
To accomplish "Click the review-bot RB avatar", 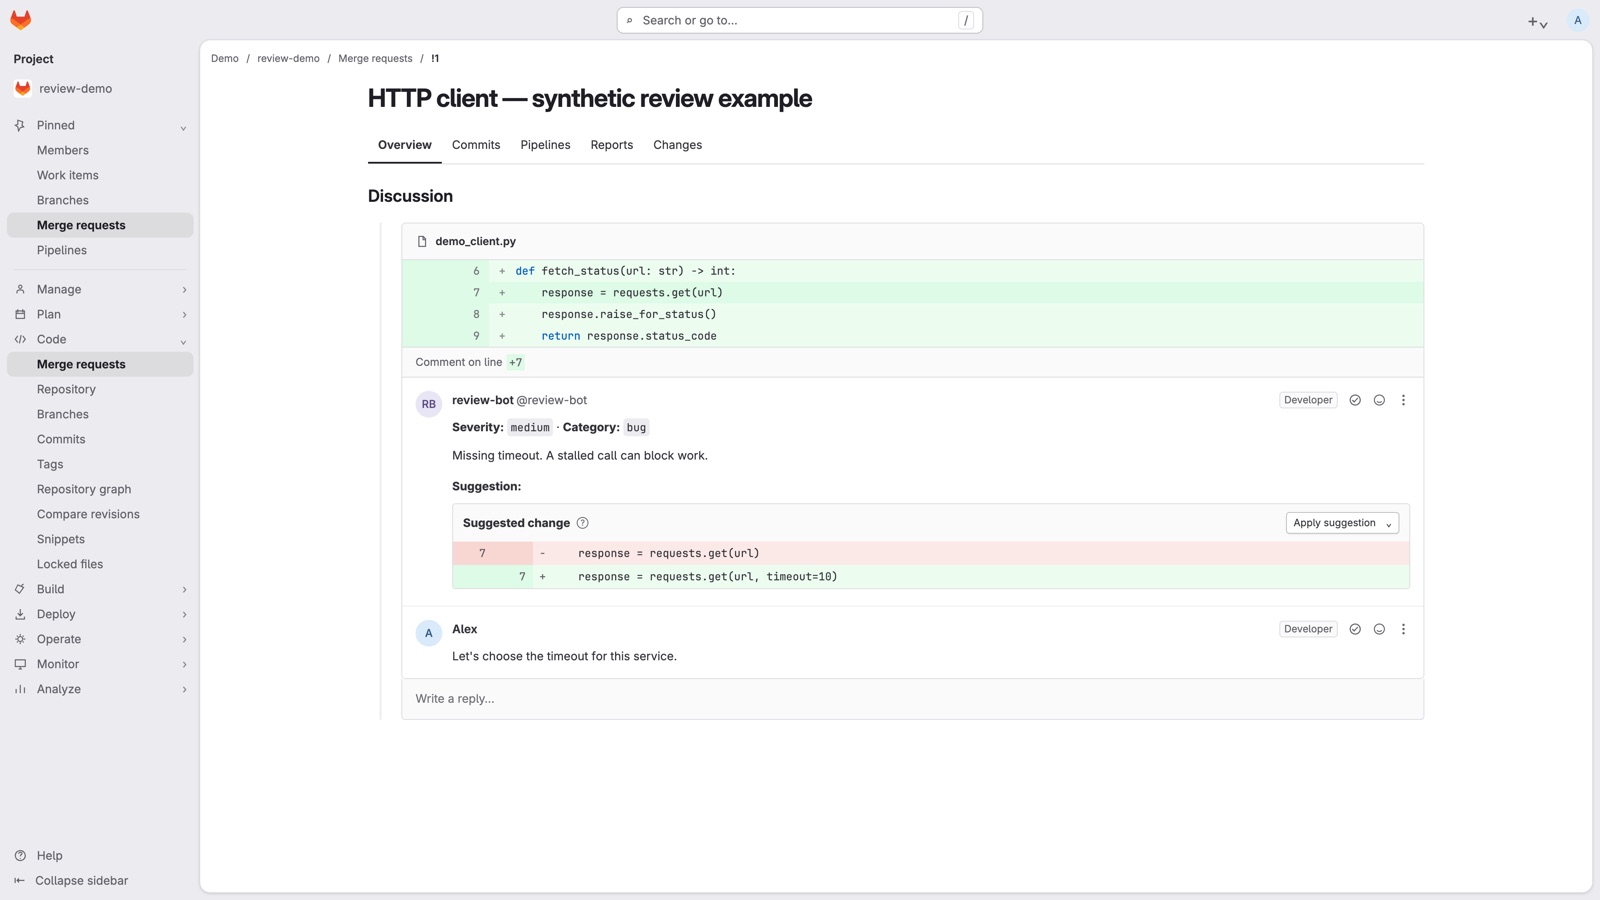I will 428,404.
